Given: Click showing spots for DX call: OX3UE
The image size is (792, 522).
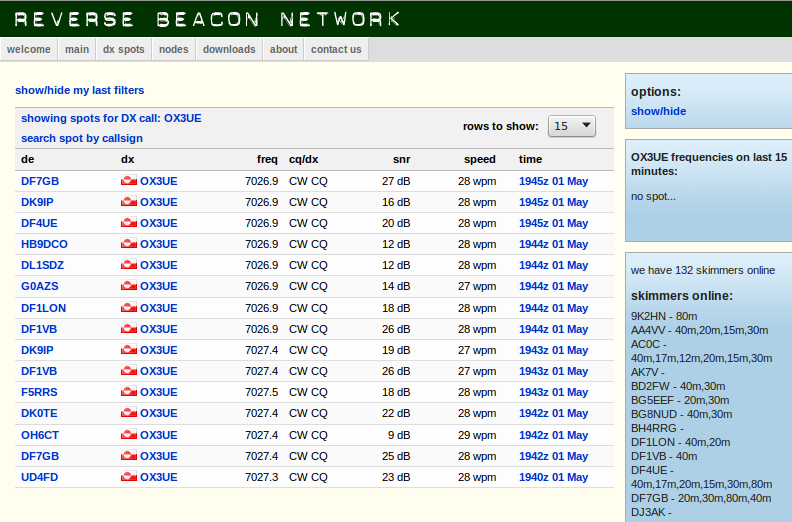Looking at the screenshot, I should (111, 118).
